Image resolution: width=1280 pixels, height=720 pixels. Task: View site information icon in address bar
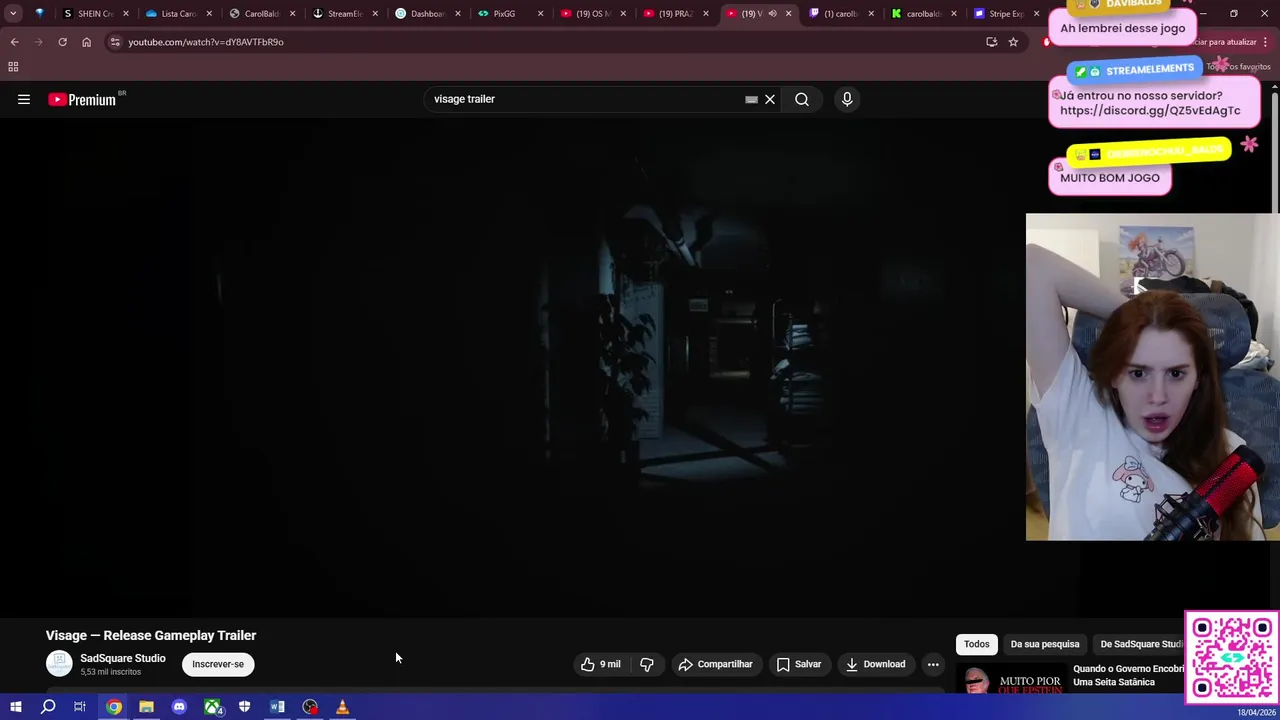pos(115,42)
